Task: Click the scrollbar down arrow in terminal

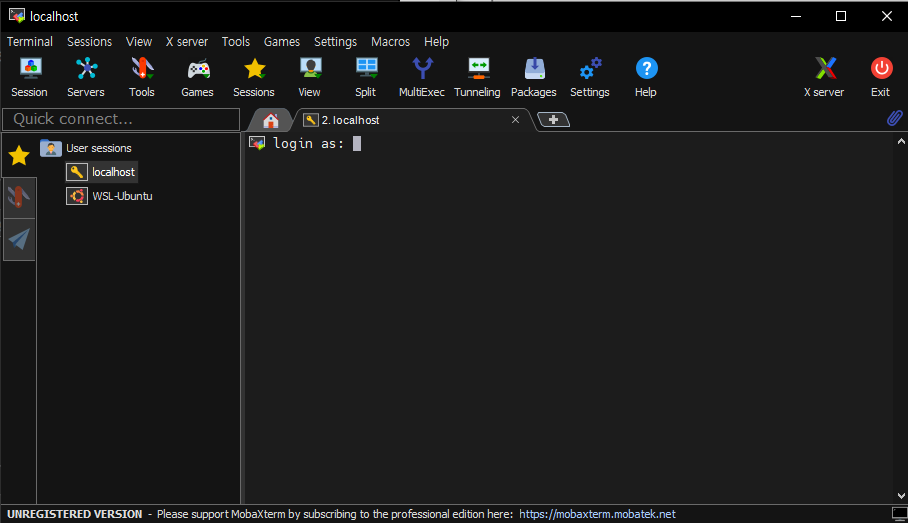Action: pos(901,495)
